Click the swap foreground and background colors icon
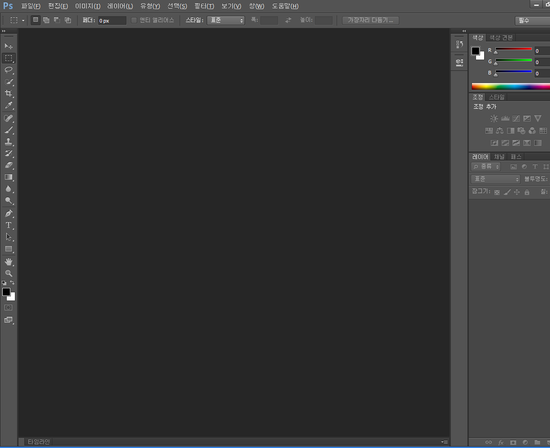Screen dimensions: 550x448 tap(12, 282)
